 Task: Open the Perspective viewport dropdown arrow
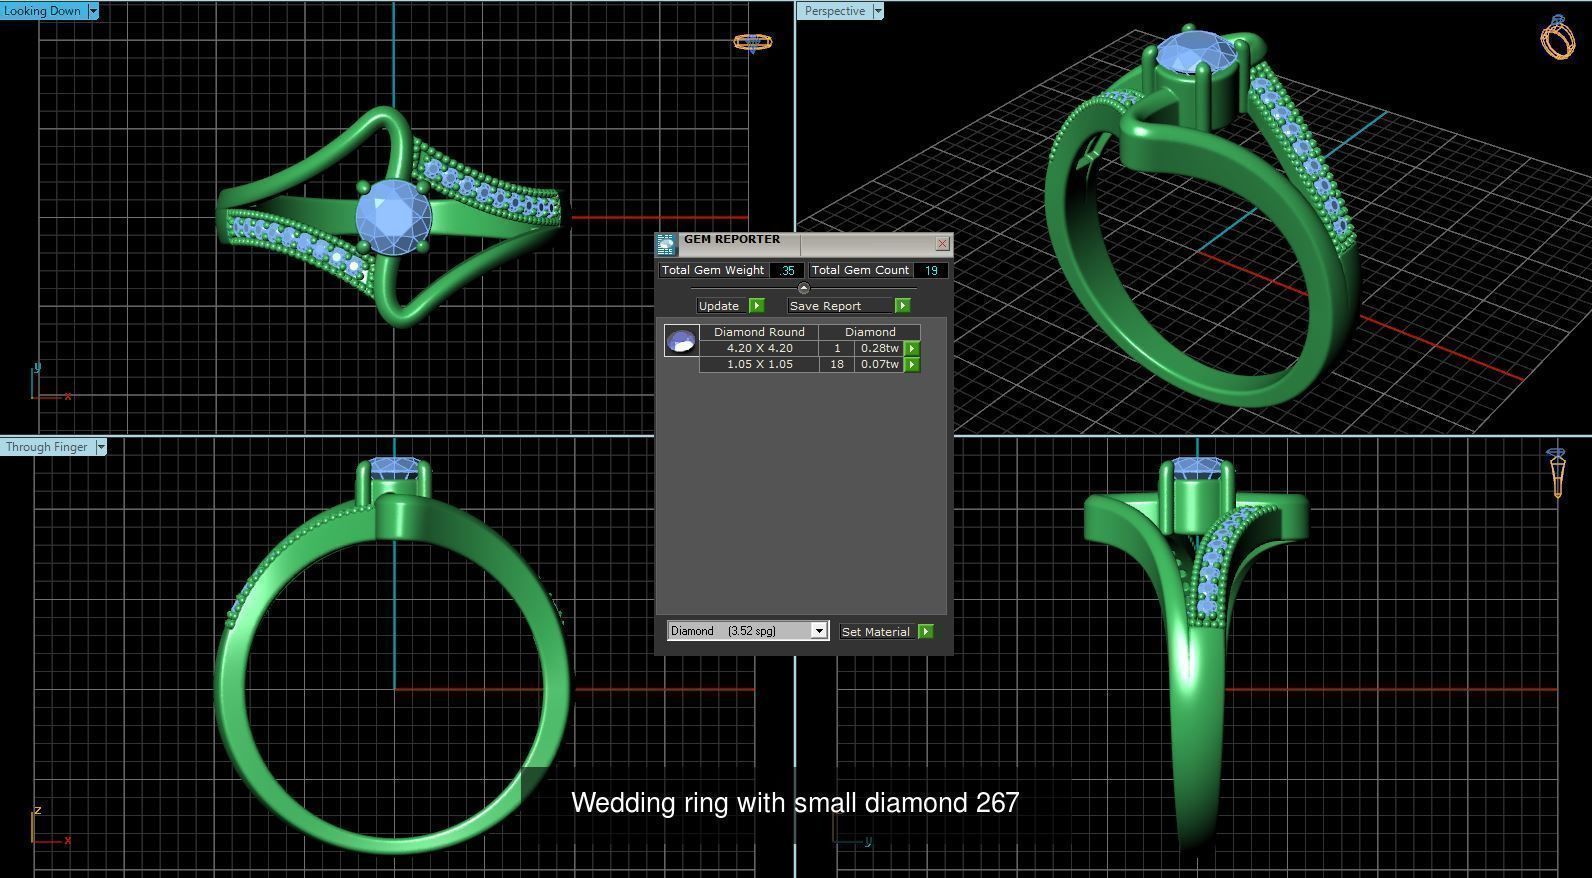[x=878, y=11]
